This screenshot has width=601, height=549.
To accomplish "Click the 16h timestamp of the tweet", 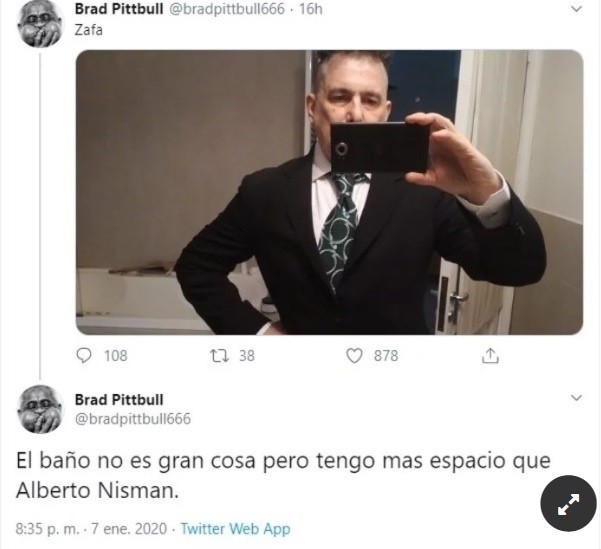I will pos(310,9).
